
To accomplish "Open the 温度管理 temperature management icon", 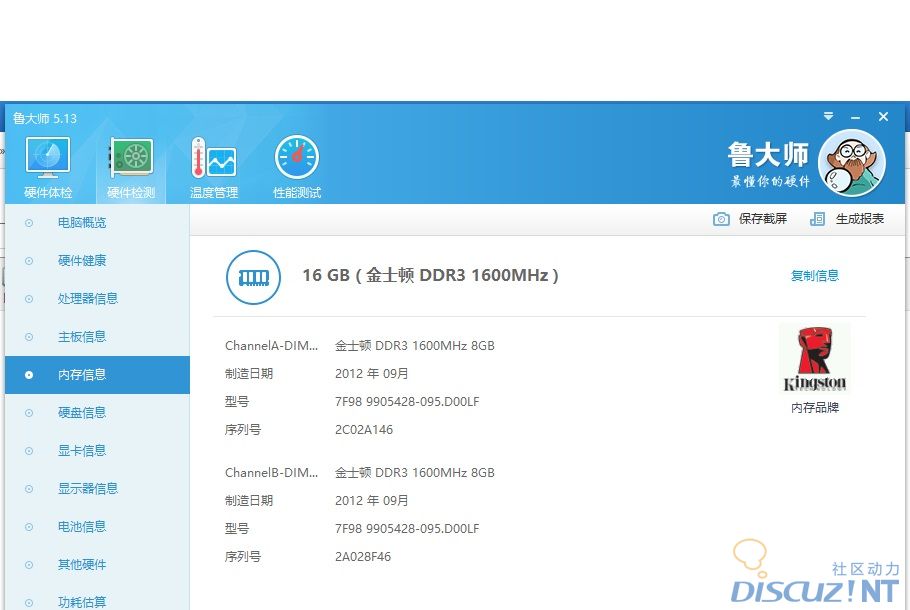I will [214, 168].
